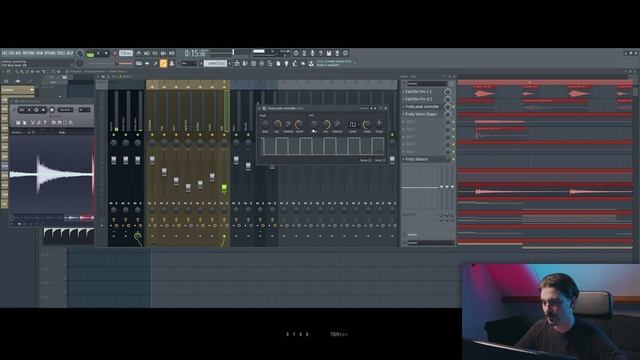Select the FabFilter Pro-C 2 effect slot
Screen dimensions: 640x360
tap(424, 91)
